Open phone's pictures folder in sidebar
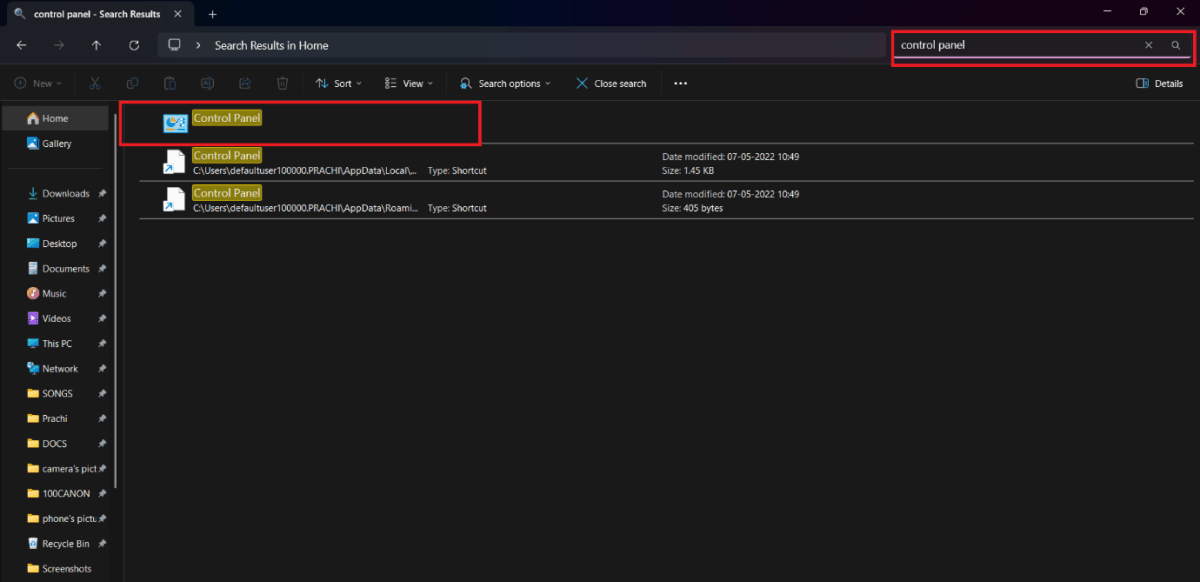This screenshot has height=582, width=1200. (x=61, y=519)
